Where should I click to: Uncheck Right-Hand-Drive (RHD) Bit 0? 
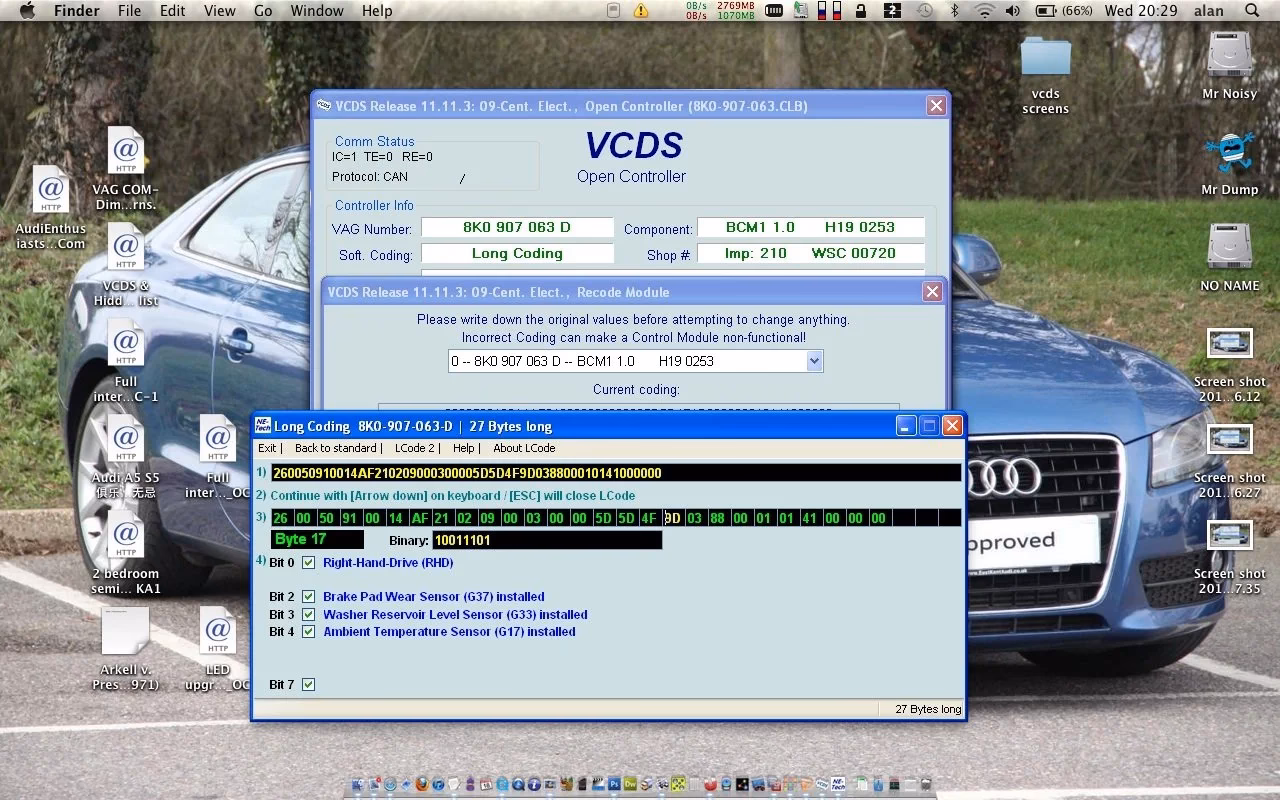tap(308, 563)
